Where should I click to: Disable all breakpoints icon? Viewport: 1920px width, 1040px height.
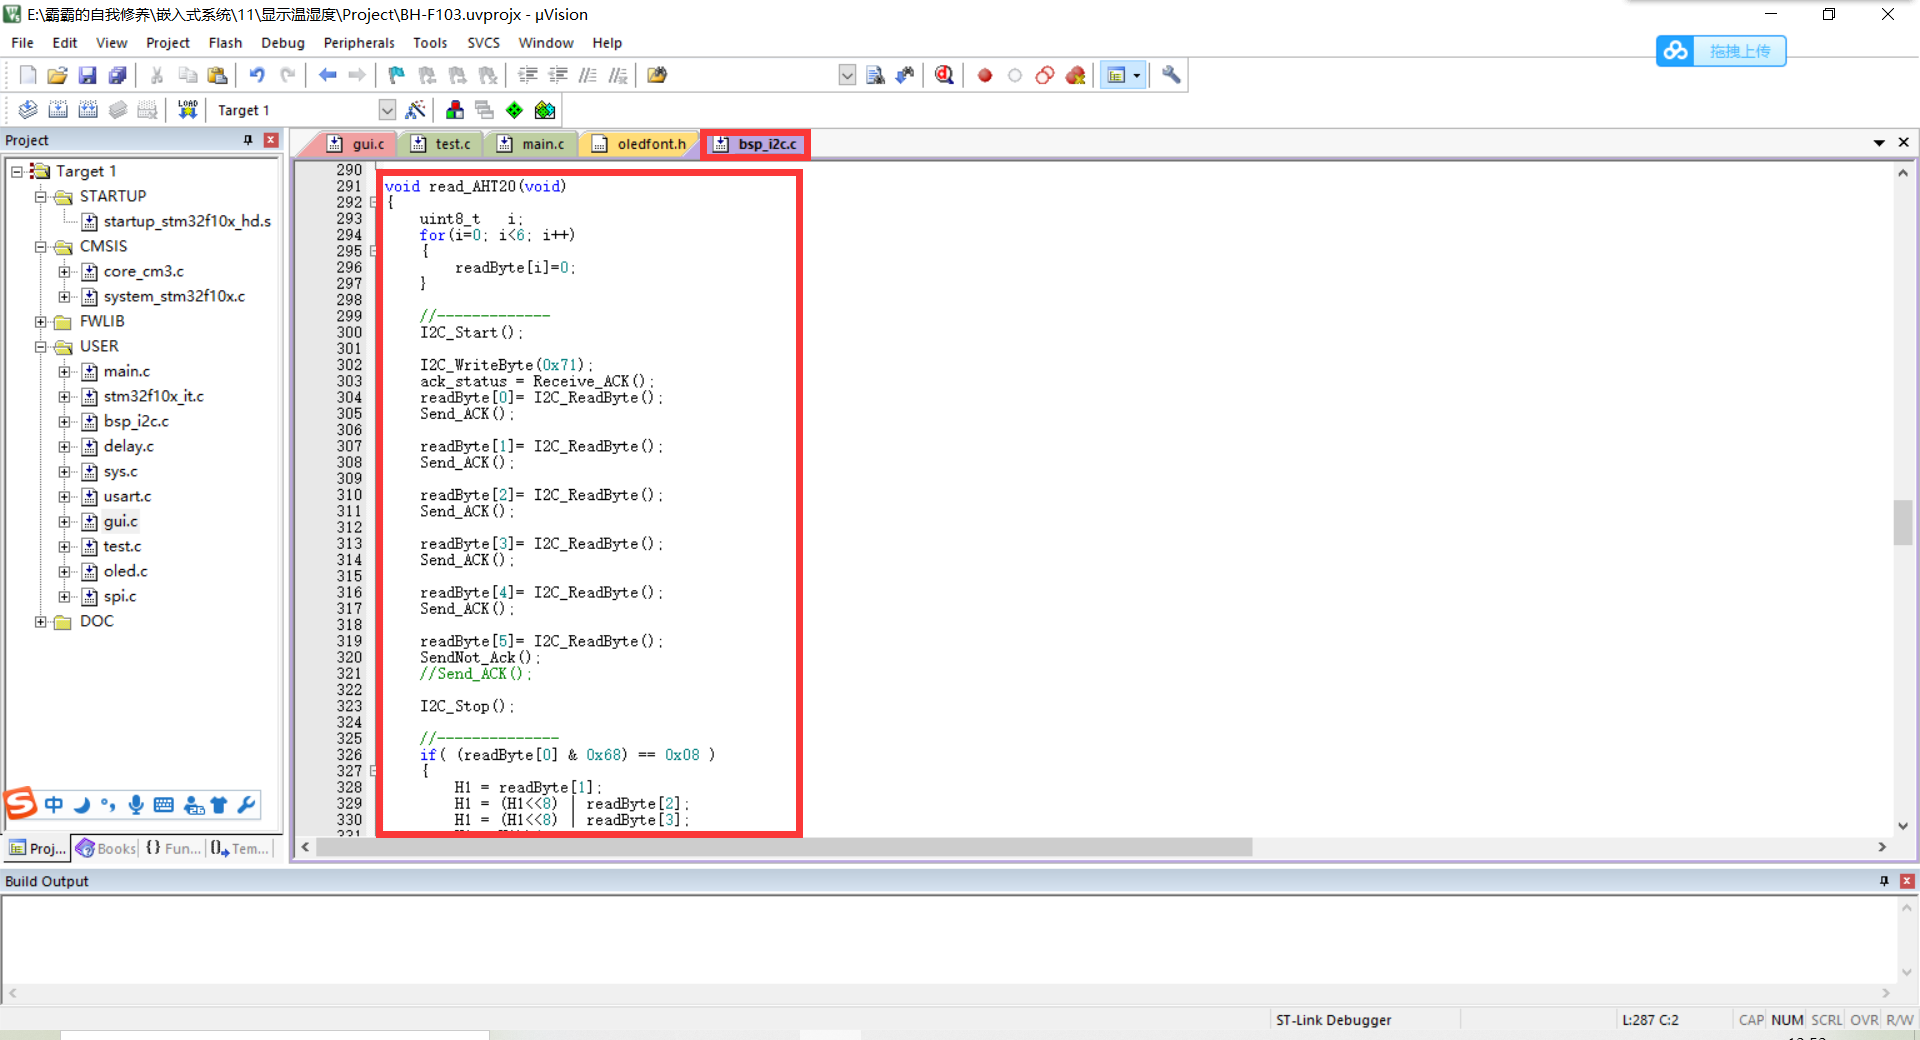tap(1045, 75)
